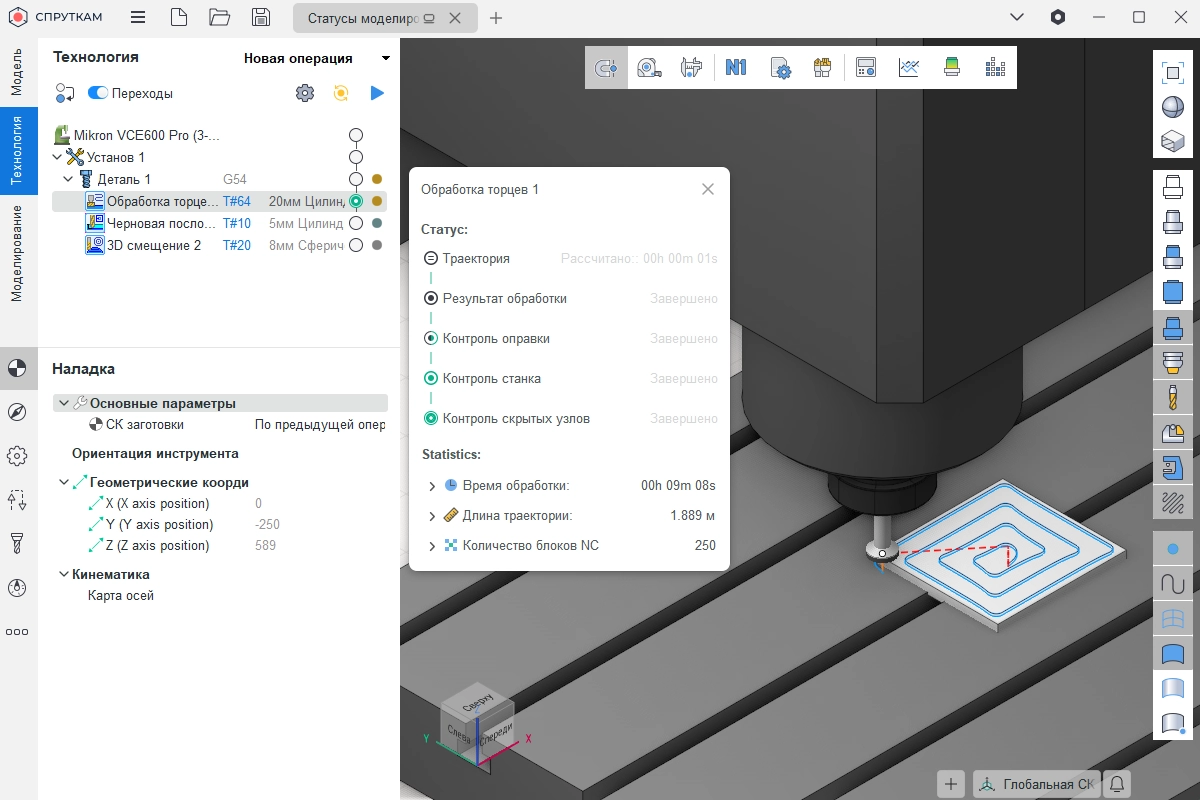Select status circle for Черновая operation
Screen dimensions: 1200x800
(x=355, y=223)
